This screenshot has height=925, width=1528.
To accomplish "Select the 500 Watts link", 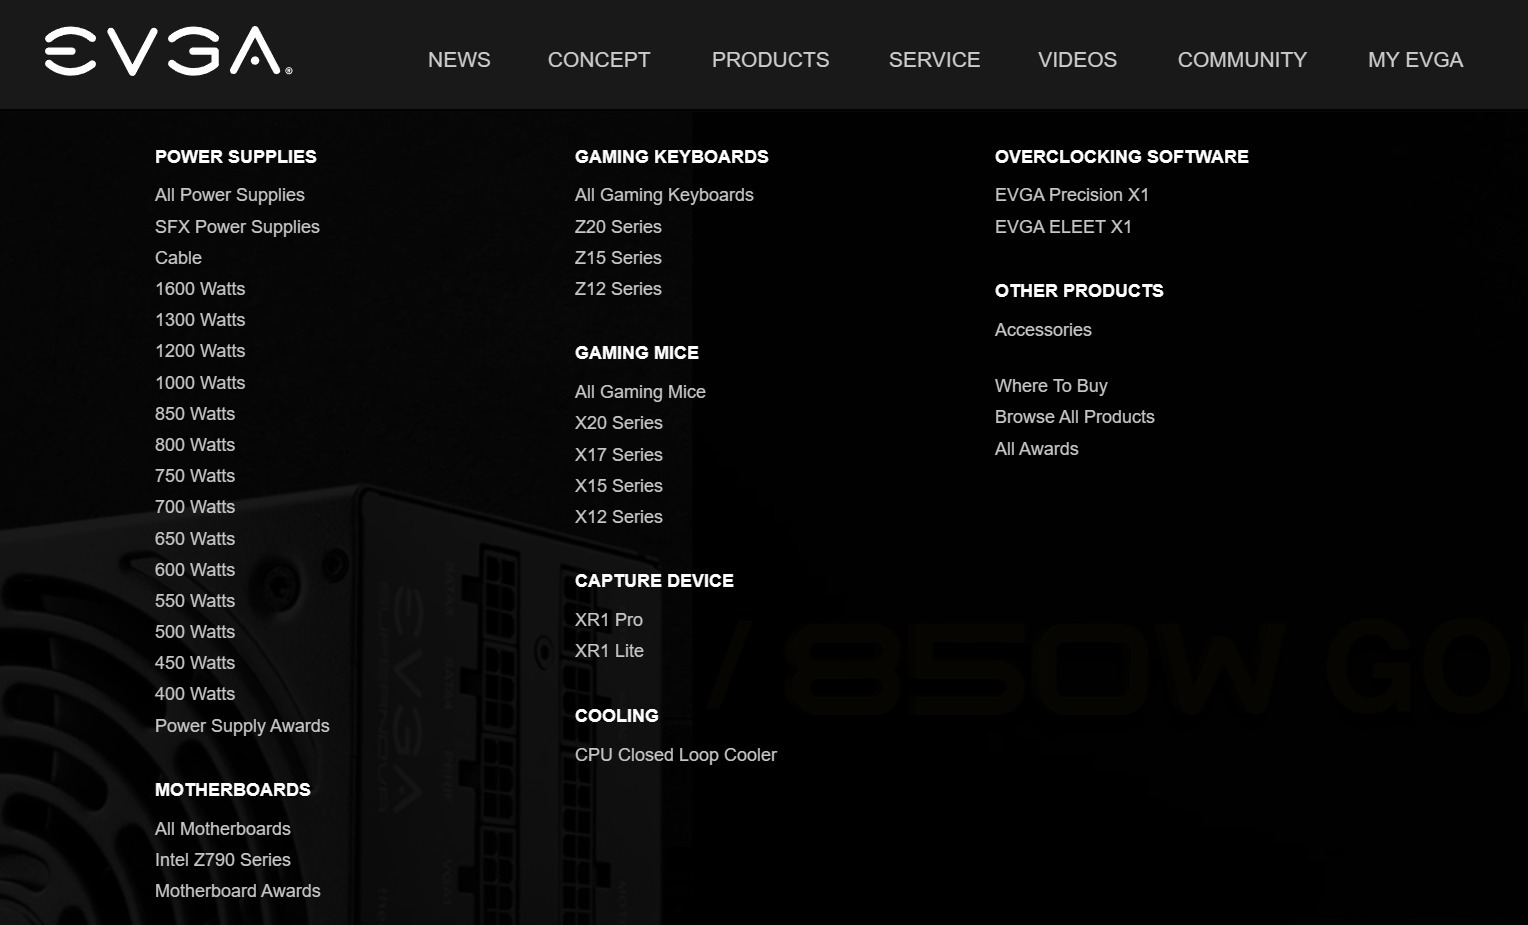I will (195, 632).
